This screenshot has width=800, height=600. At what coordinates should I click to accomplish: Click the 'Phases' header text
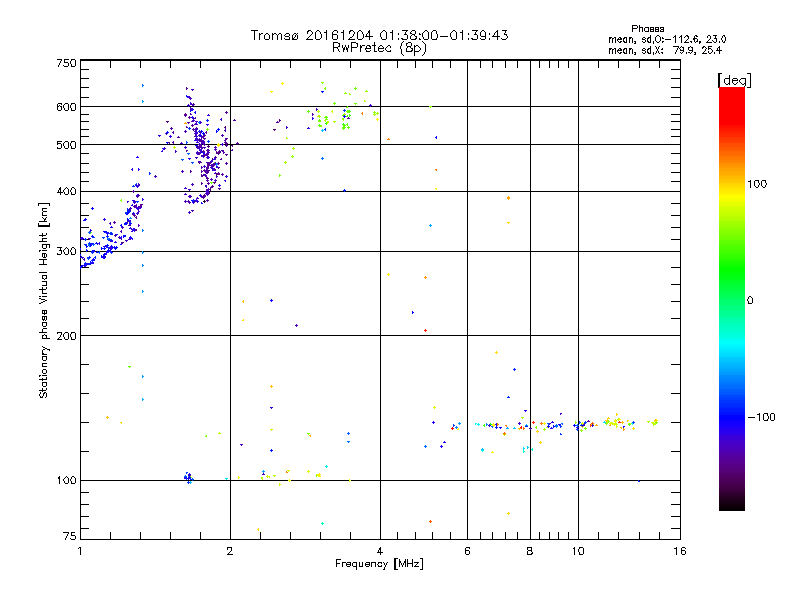647,29
